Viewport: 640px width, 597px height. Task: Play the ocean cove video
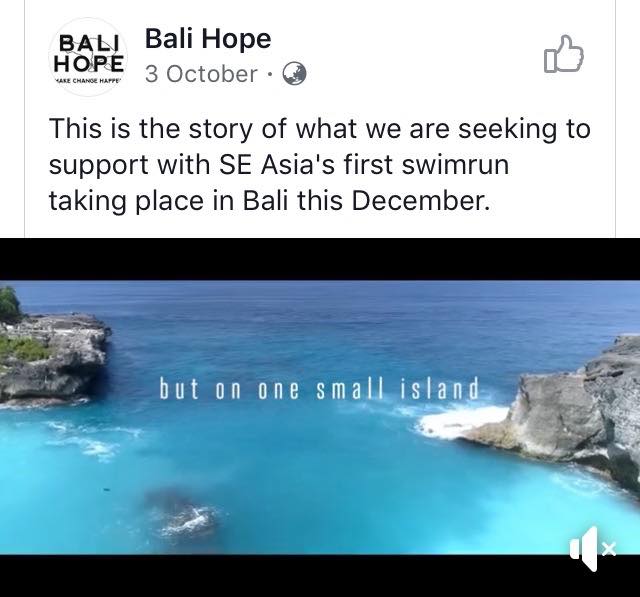[x=320, y=417]
